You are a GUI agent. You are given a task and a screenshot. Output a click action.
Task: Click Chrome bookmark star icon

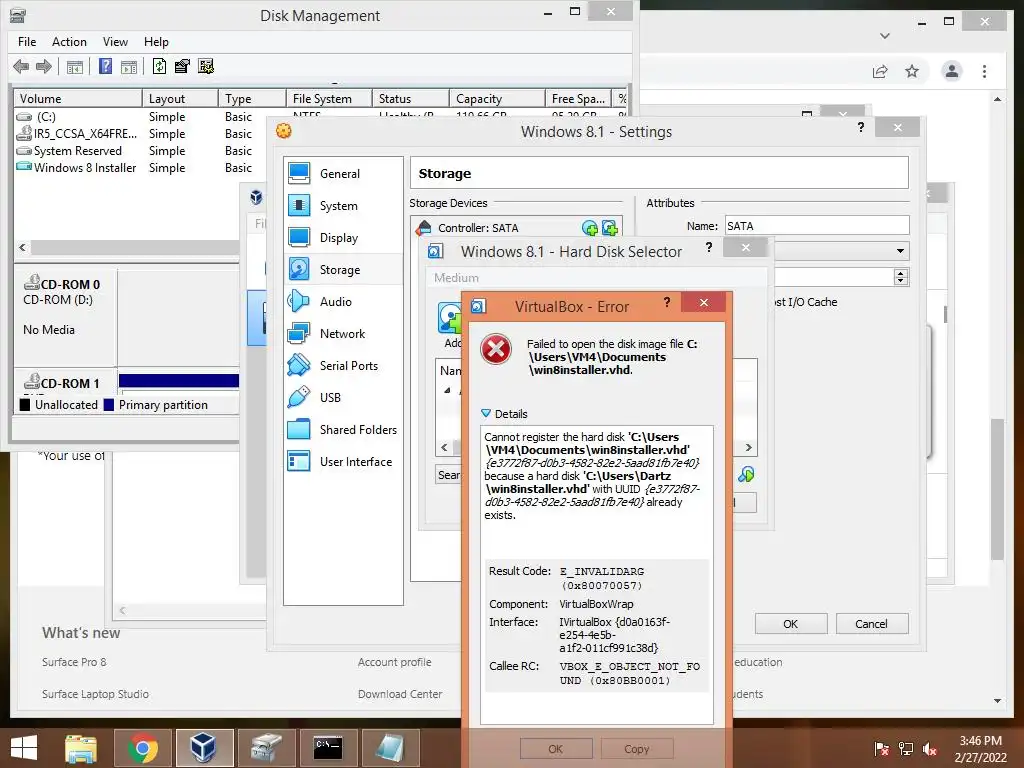pos(912,71)
